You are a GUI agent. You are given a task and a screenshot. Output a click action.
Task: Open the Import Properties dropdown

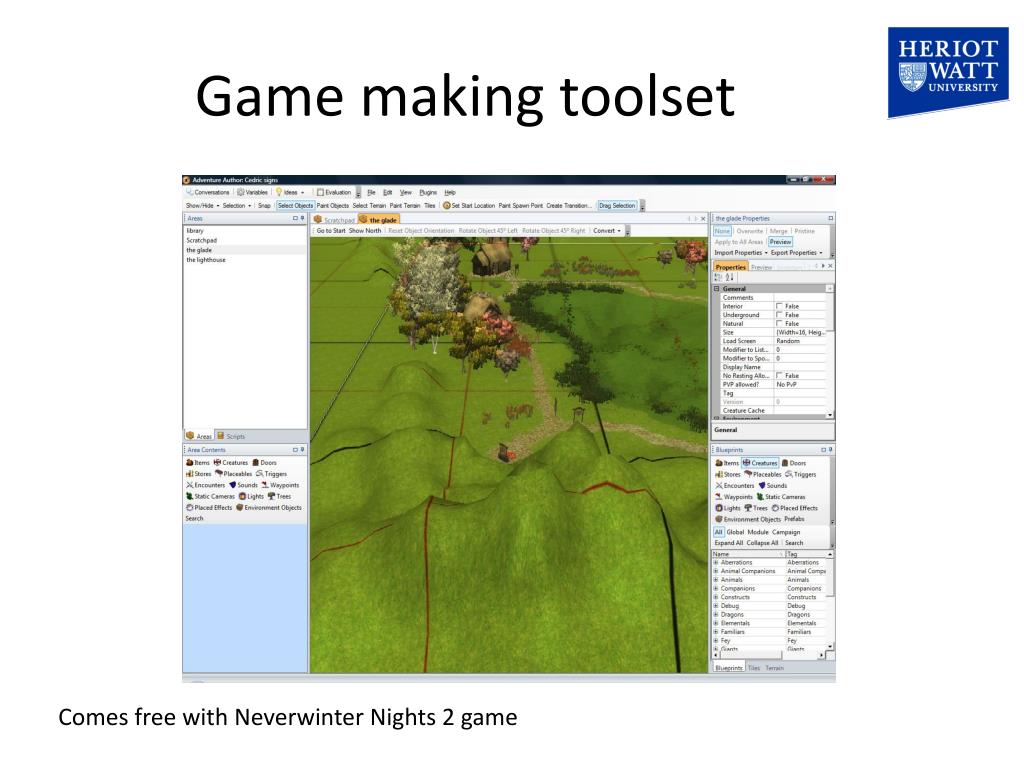[x=741, y=253]
